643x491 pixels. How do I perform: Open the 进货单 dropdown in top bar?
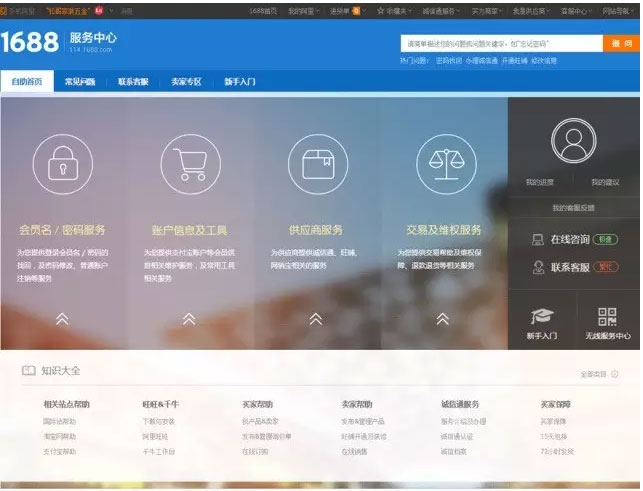[348, 11]
